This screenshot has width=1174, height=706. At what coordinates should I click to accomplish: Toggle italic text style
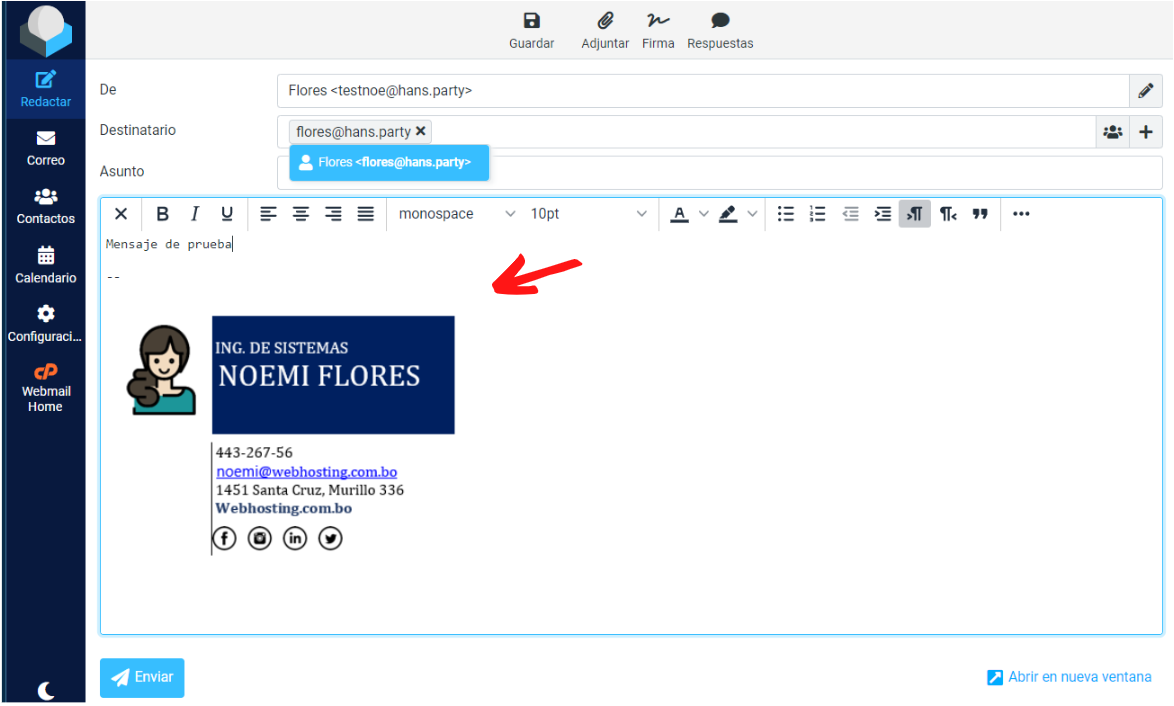195,214
